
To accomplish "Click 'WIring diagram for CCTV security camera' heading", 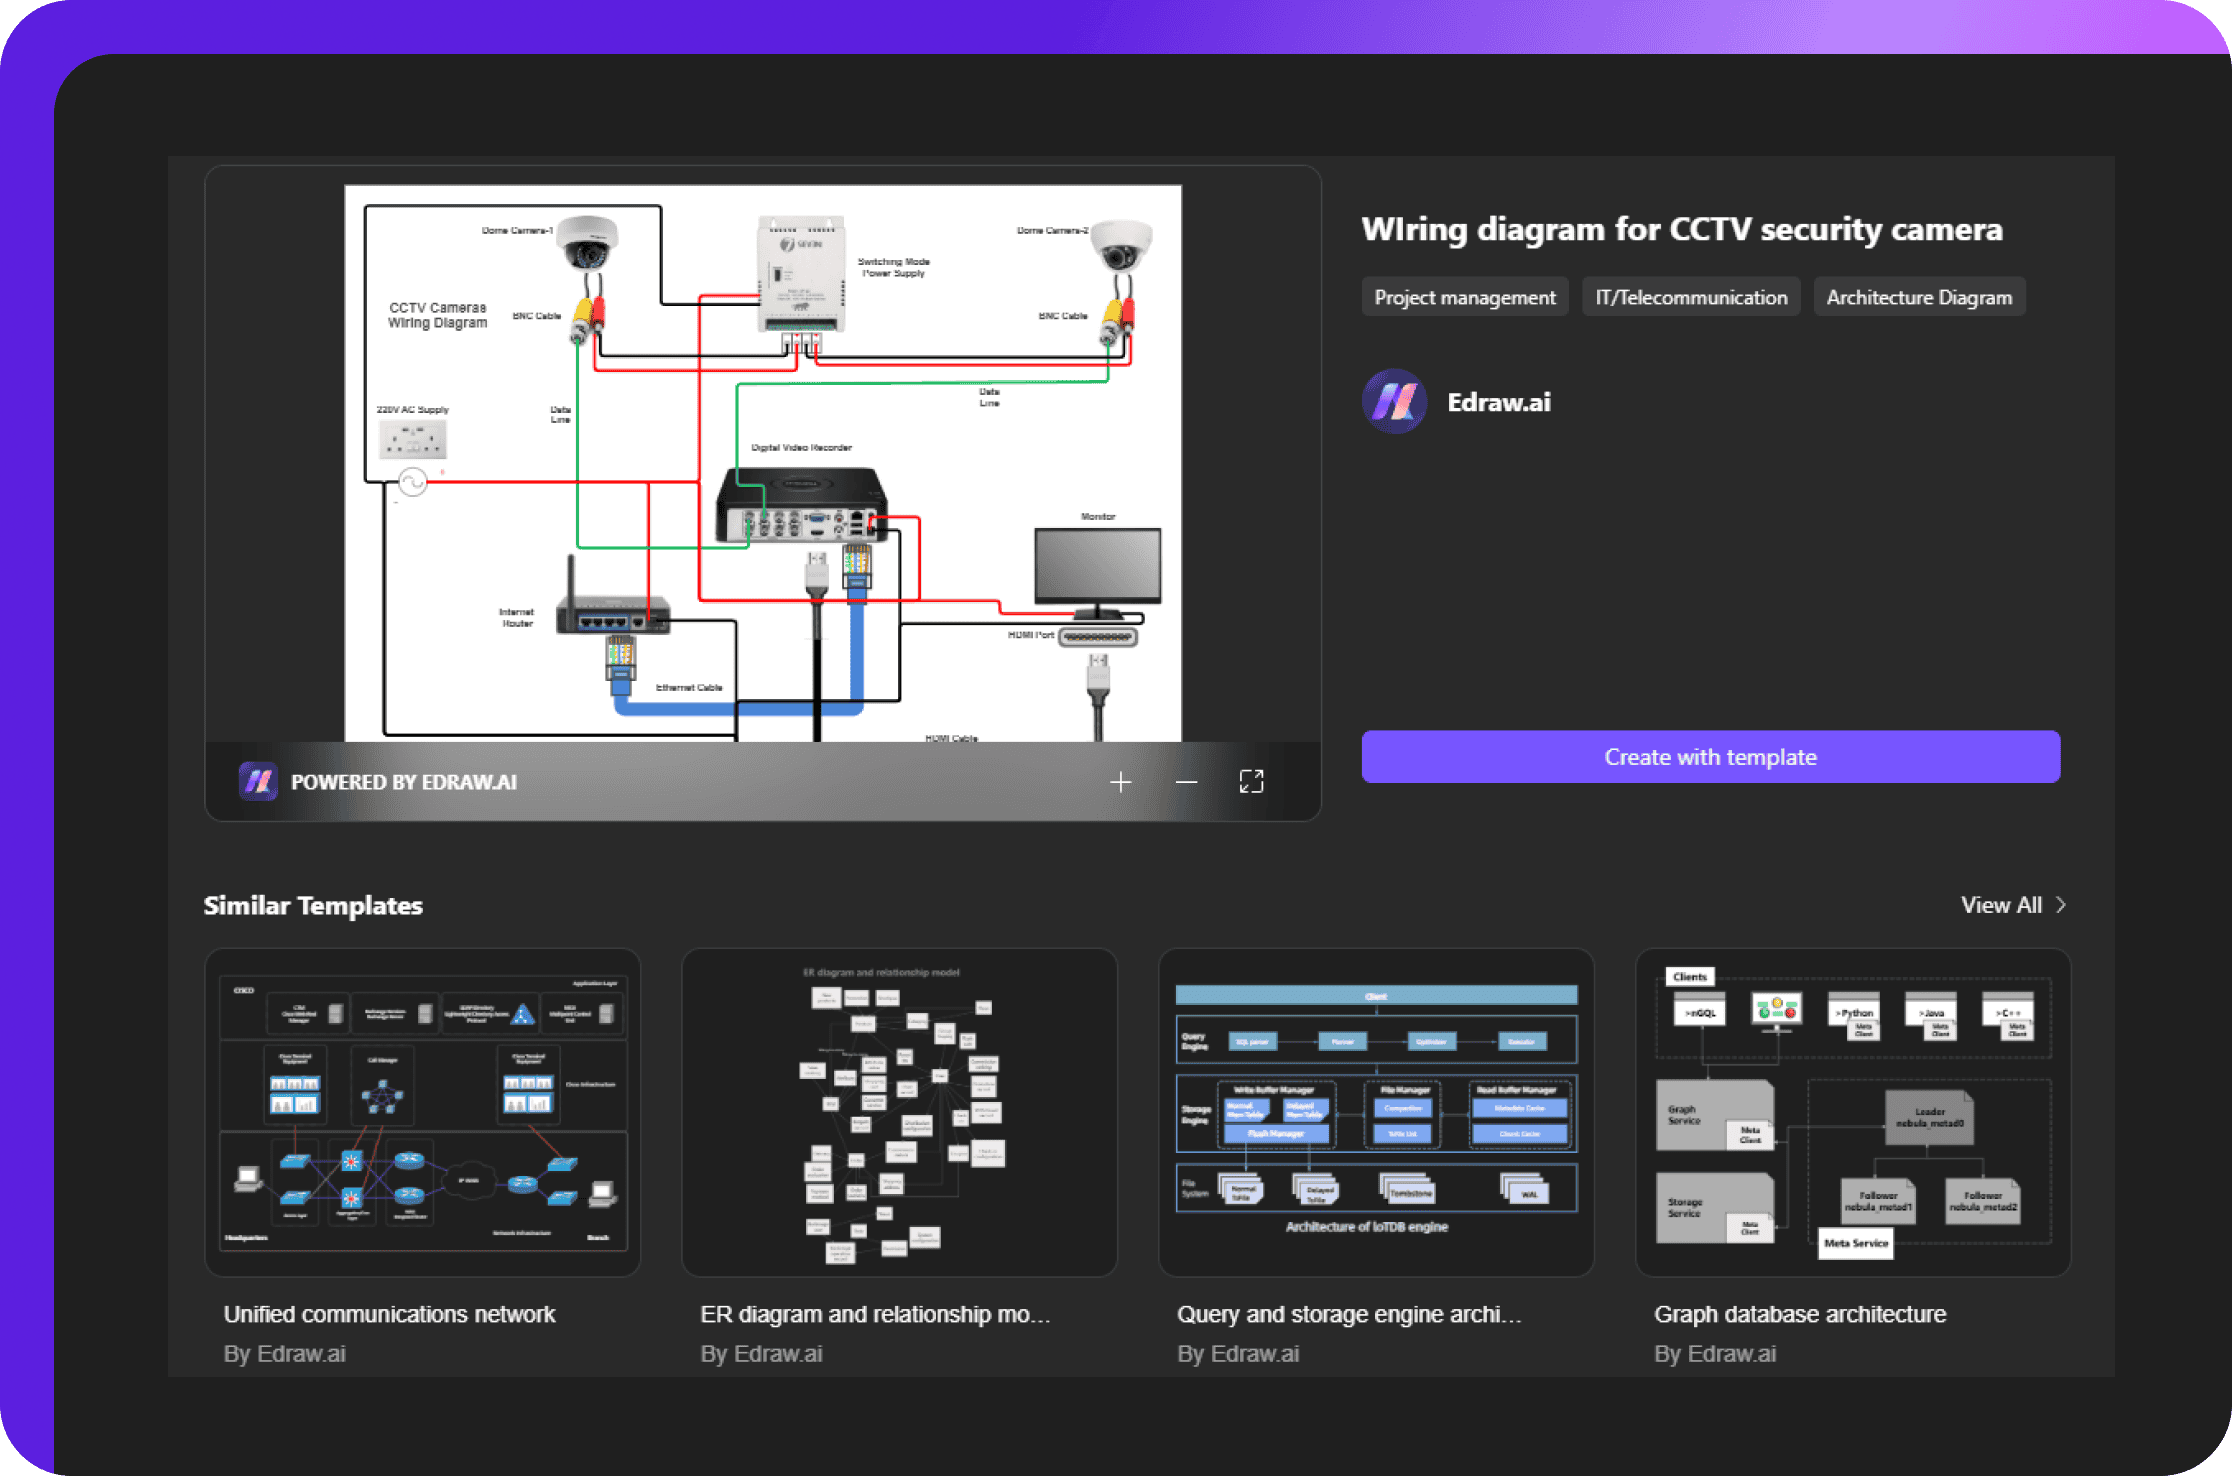I will pos(1682,229).
